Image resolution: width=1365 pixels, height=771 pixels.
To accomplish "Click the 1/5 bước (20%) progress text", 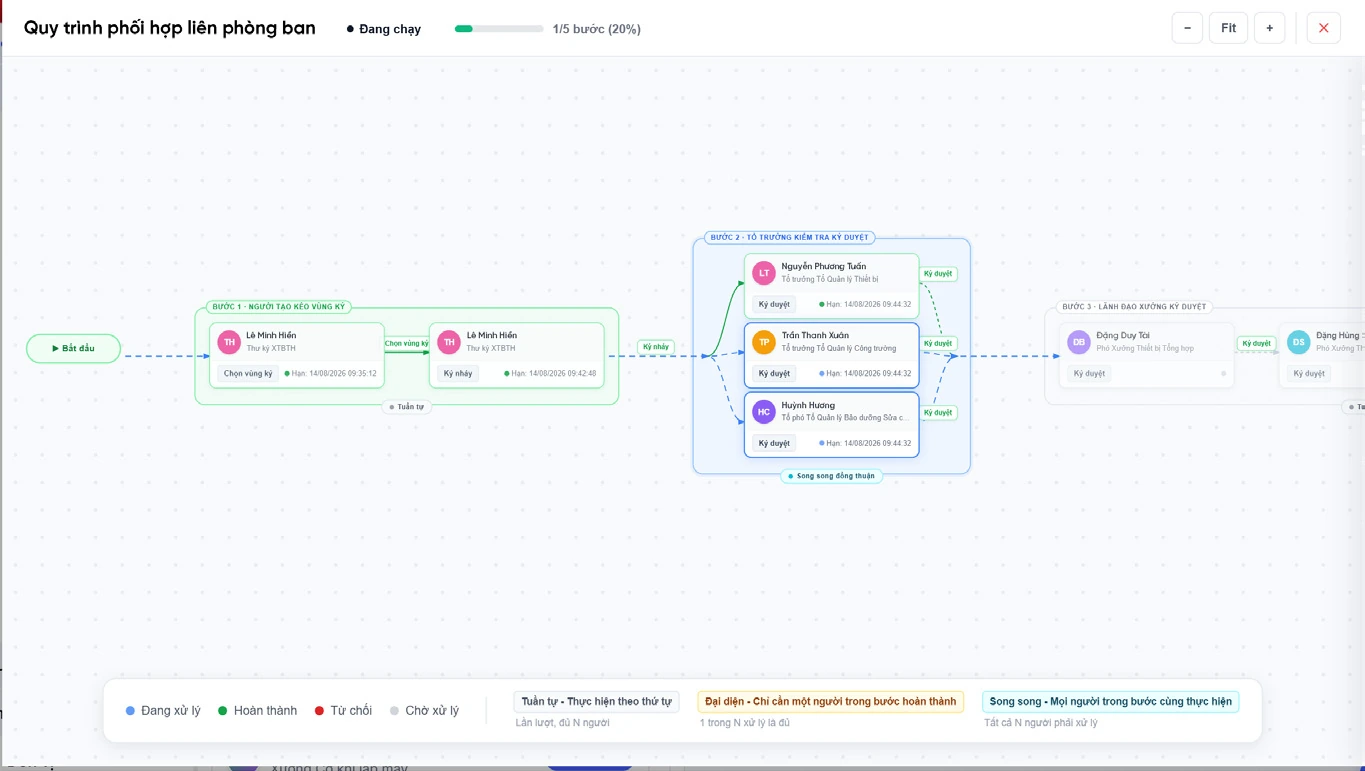I will click(x=597, y=29).
